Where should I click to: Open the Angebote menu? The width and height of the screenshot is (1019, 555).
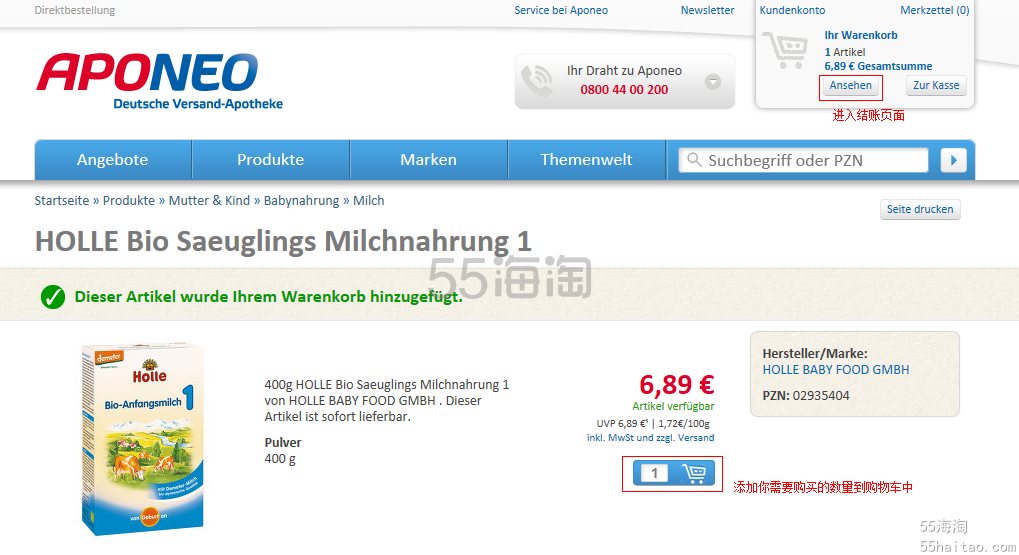coord(113,160)
